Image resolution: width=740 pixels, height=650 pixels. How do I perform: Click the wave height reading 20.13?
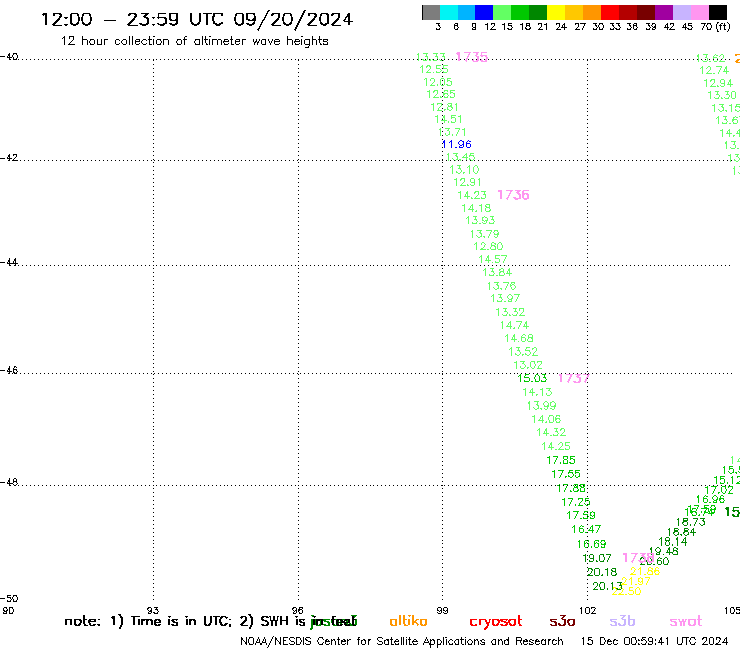point(607,586)
